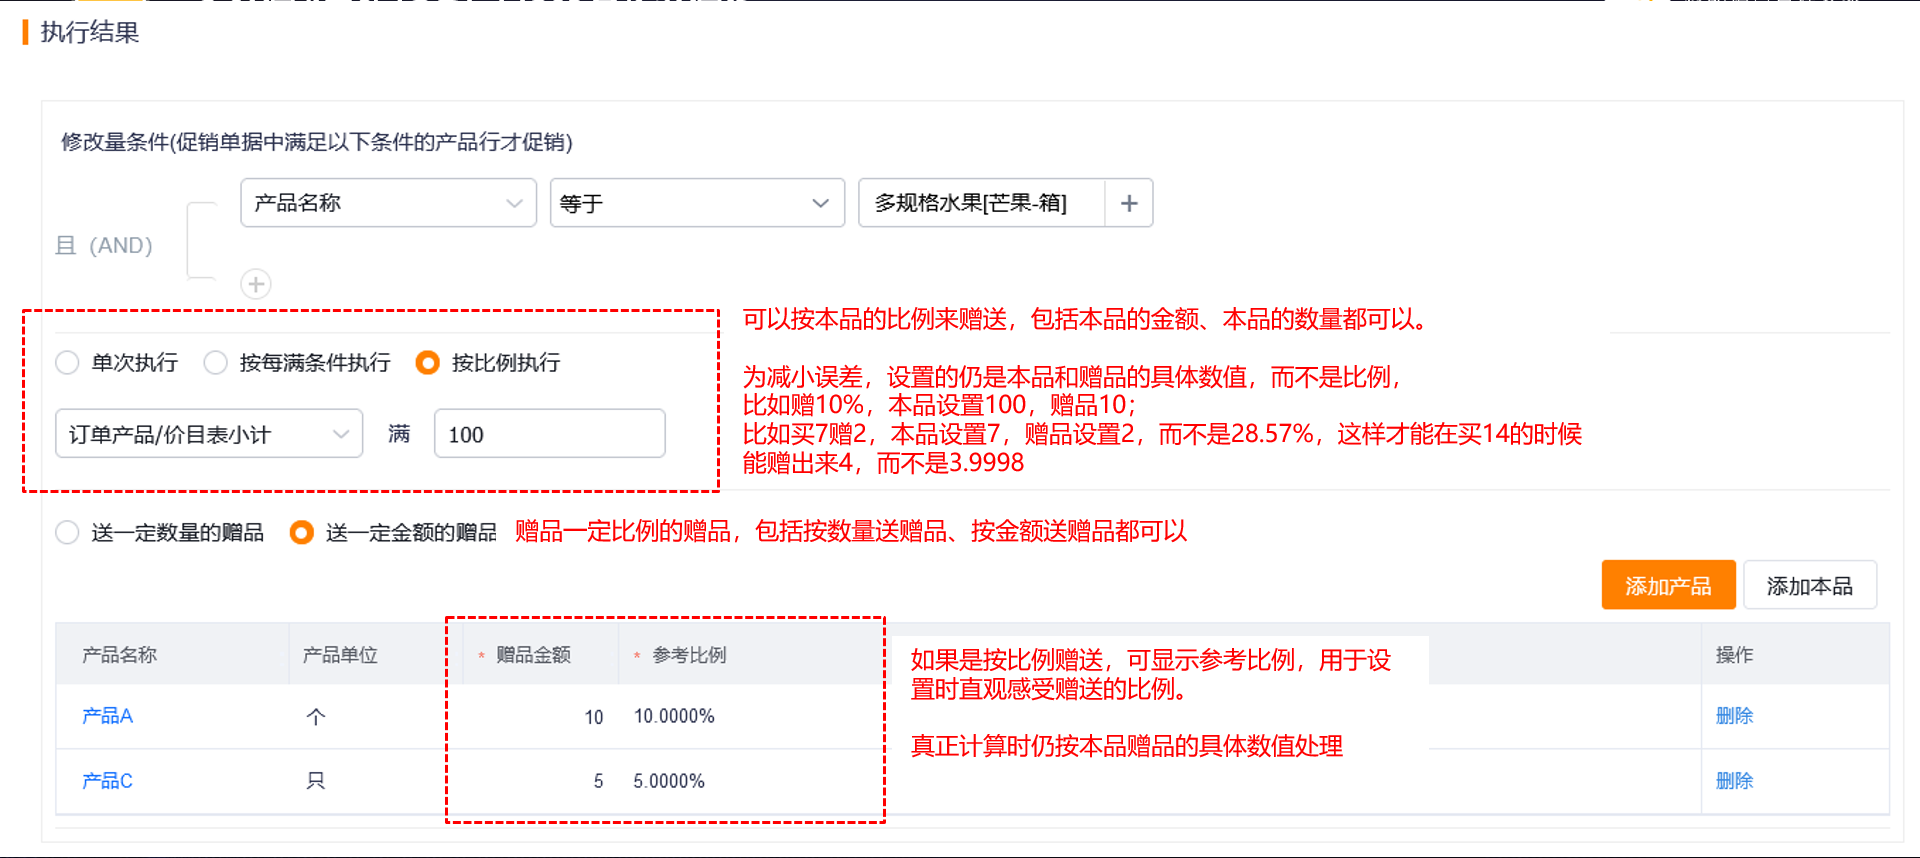
Task: Click the 添加本品 button
Action: point(1810,585)
